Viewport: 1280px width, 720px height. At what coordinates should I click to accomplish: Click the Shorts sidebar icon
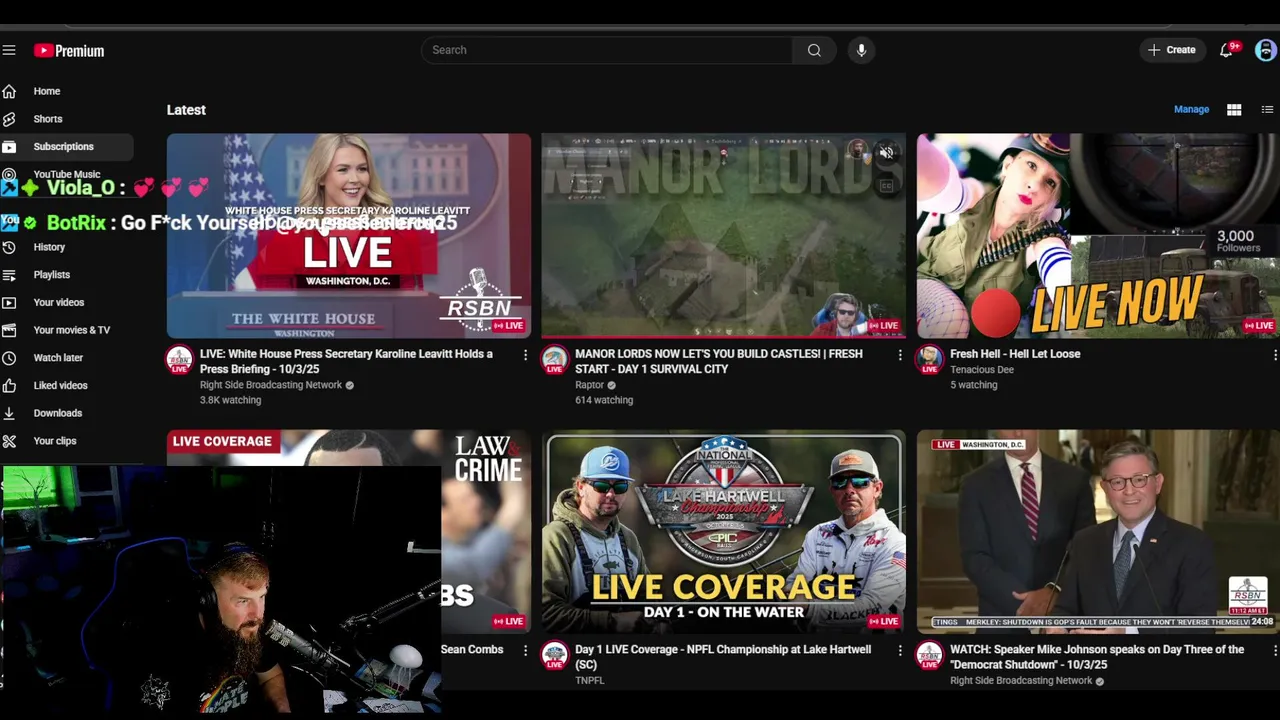9,119
